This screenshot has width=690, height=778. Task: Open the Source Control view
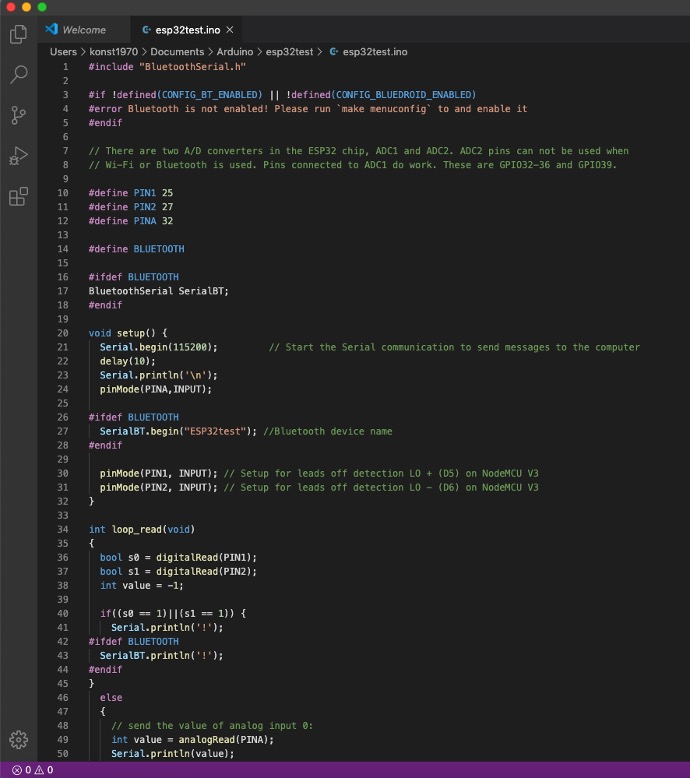click(x=18, y=115)
